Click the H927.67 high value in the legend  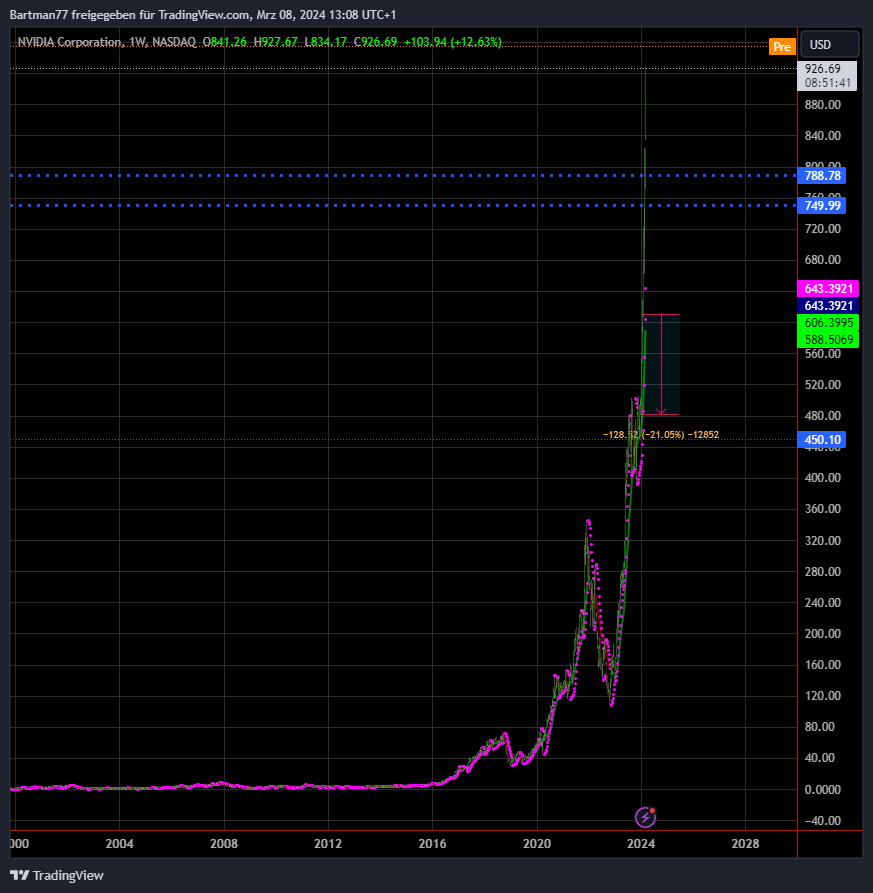click(276, 42)
